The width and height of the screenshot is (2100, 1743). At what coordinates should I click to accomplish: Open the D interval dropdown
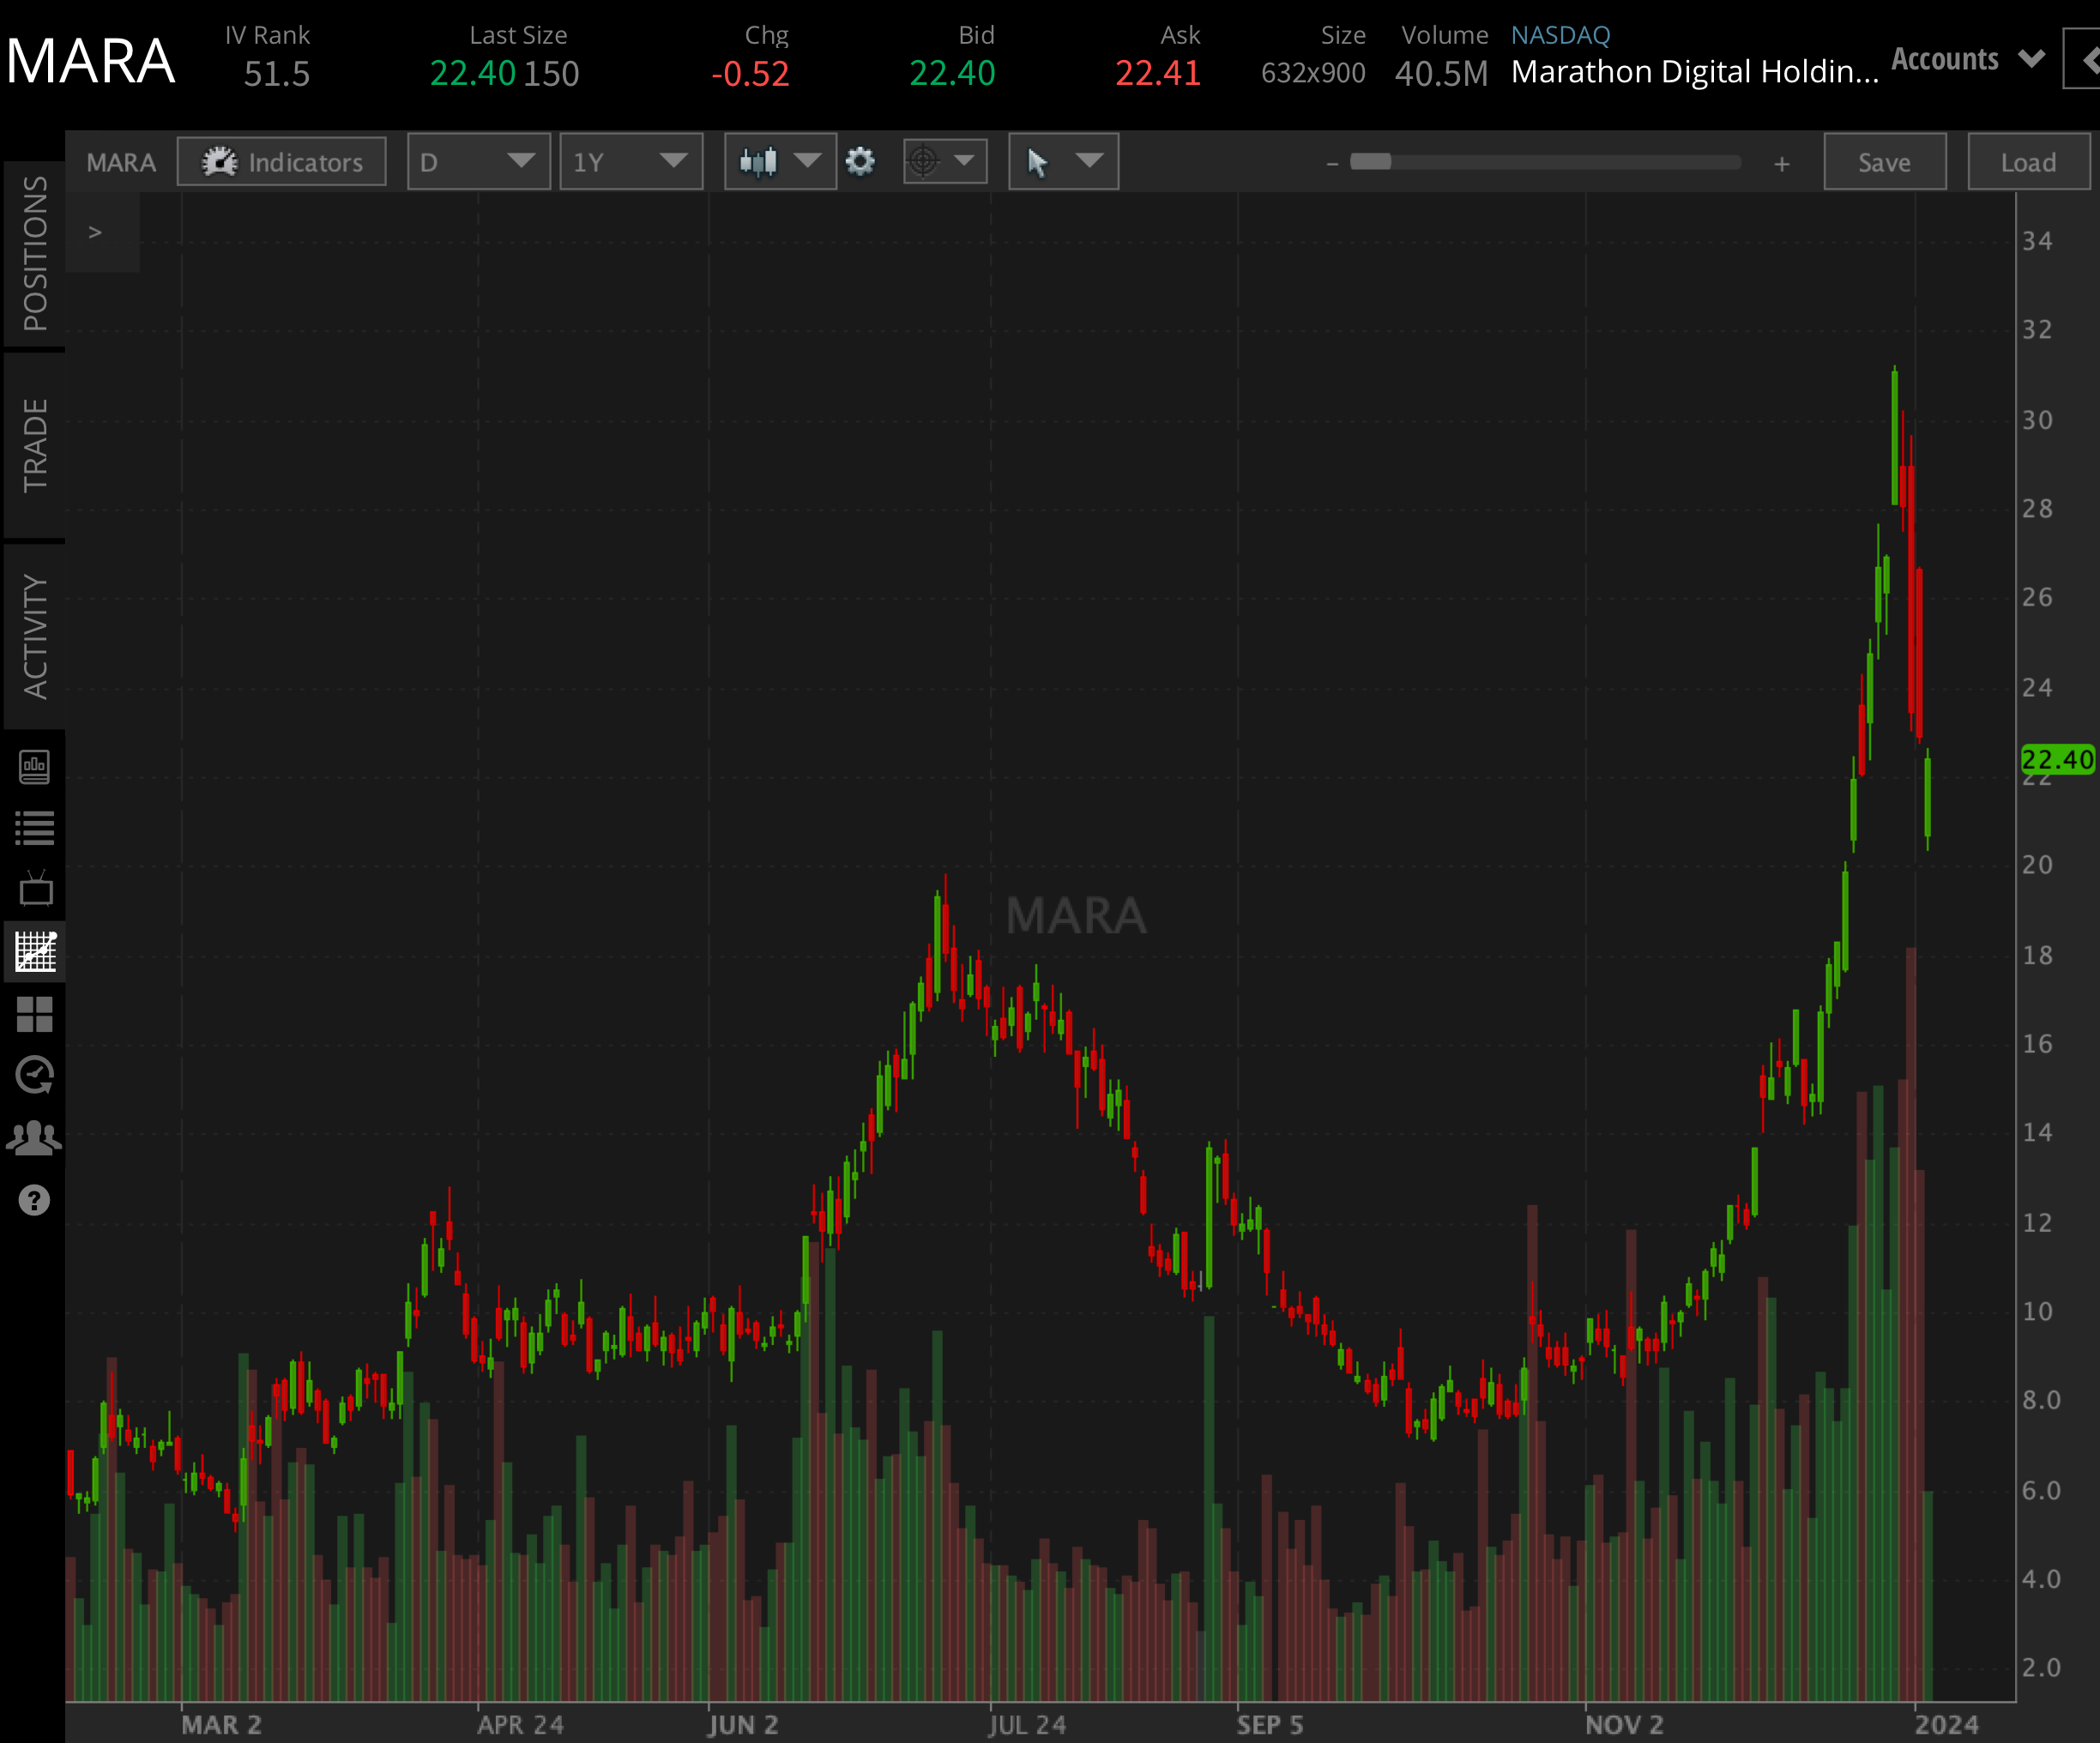pyautogui.click(x=478, y=161)
